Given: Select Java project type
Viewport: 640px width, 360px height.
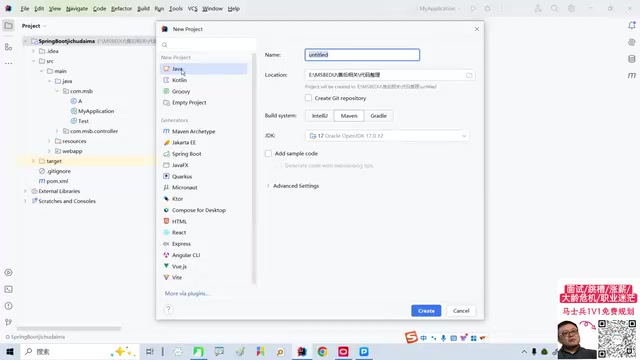Looking at the screenshot, I should [x=203, y=69].
